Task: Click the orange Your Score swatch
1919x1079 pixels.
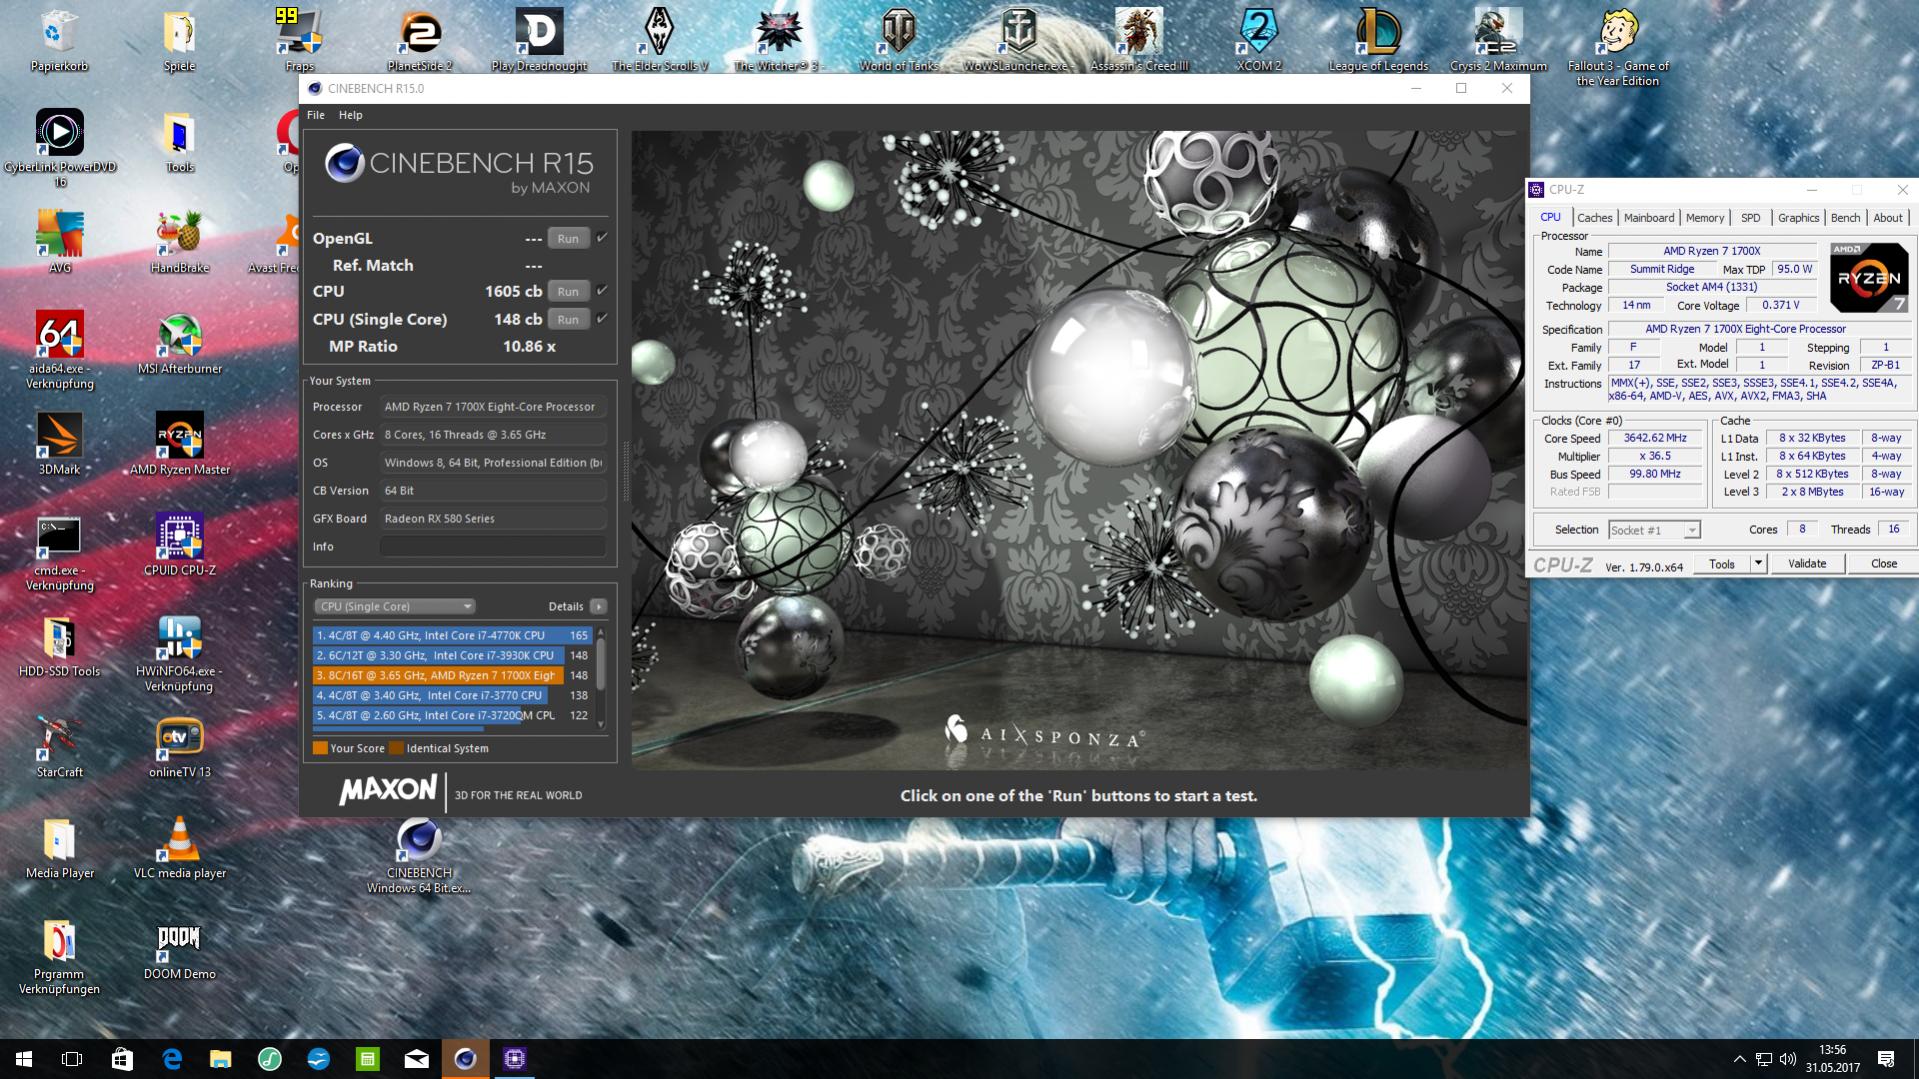Action: 320,748
